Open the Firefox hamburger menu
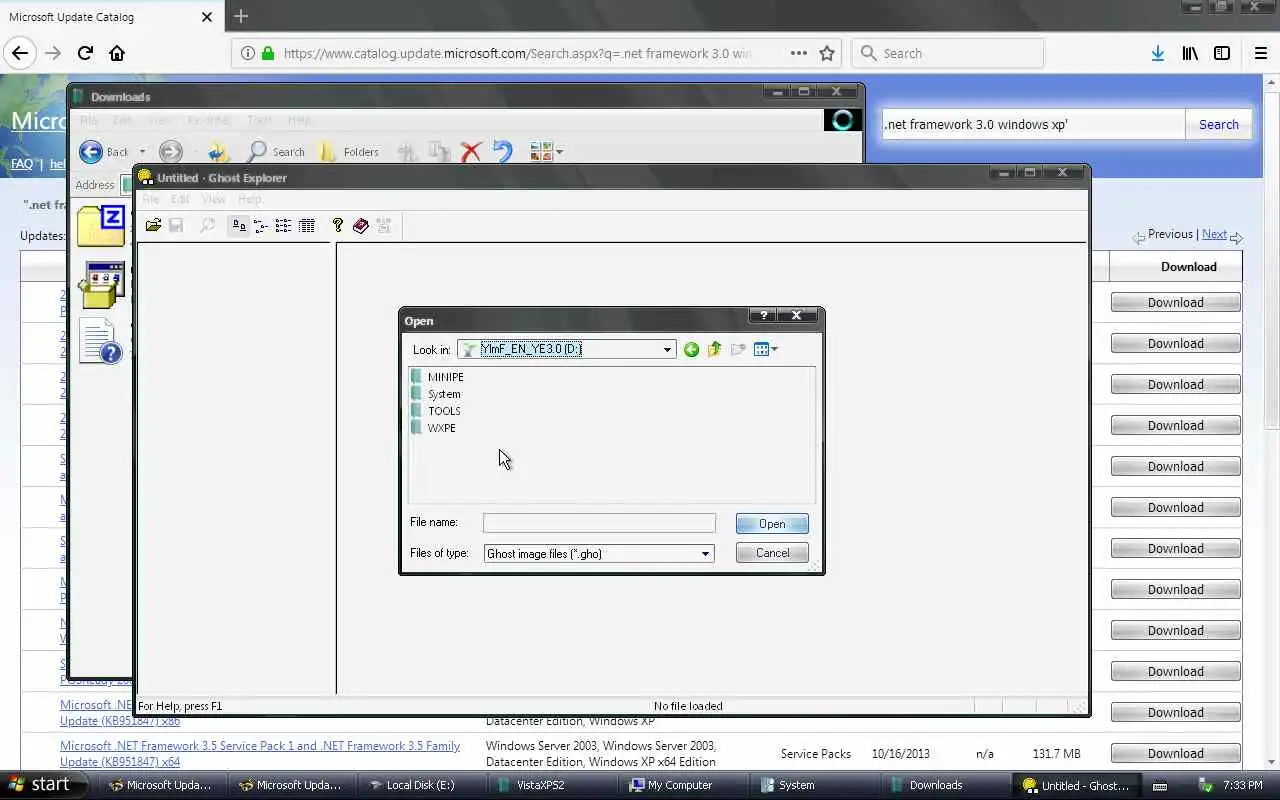 [1261, 53]
